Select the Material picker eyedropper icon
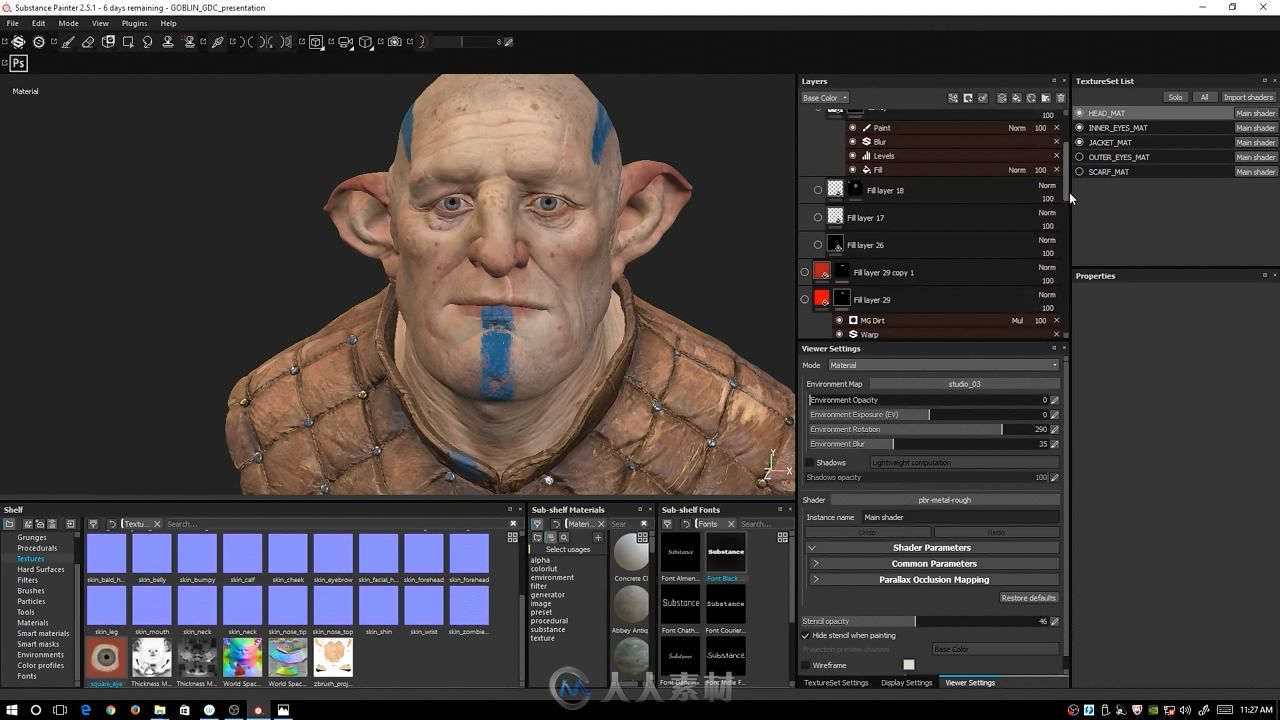The width and height of the screenshot is (1280, 720). tap(217, 42)
